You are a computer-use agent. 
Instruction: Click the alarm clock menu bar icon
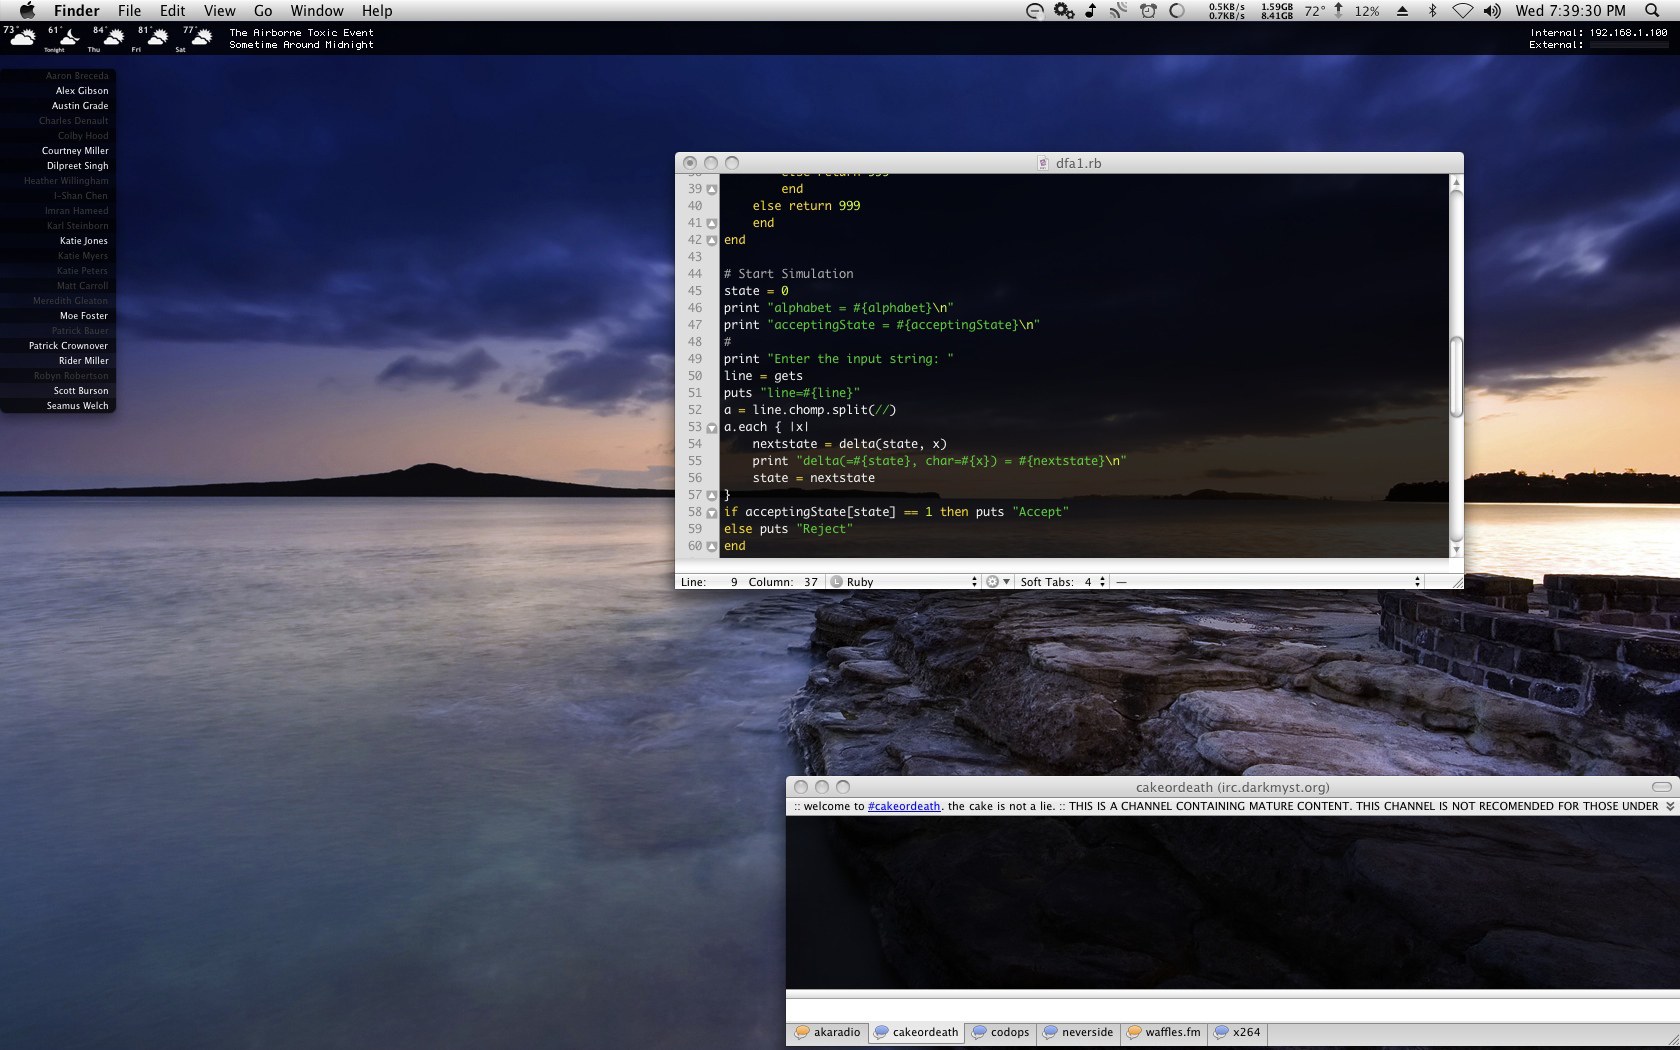click(1148, 11)
